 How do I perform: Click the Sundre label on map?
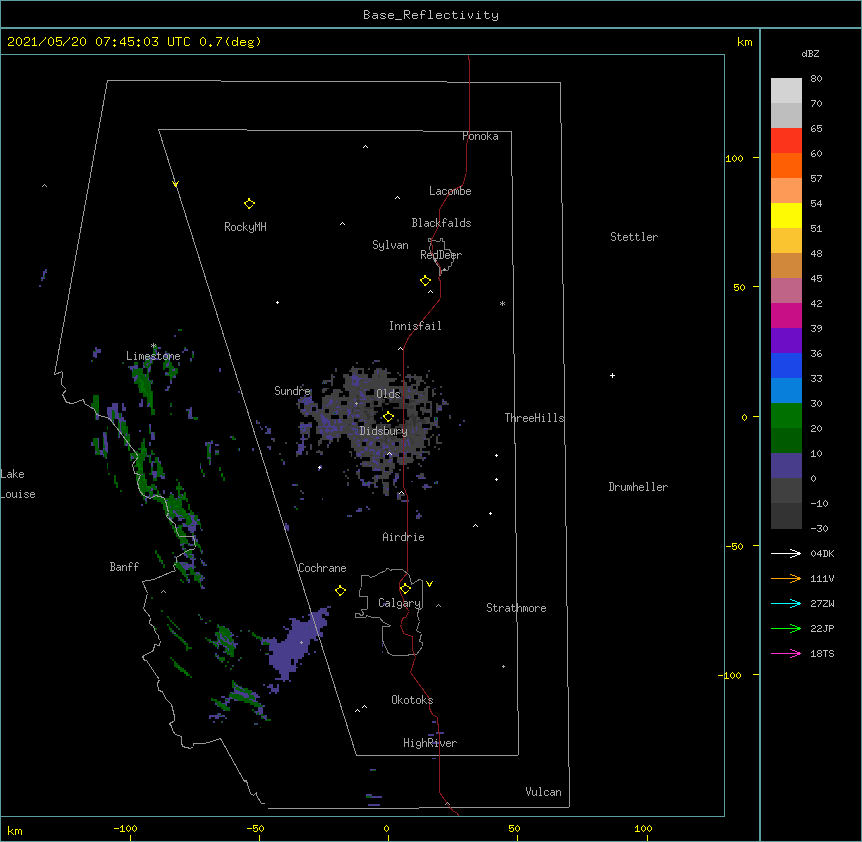292,391
